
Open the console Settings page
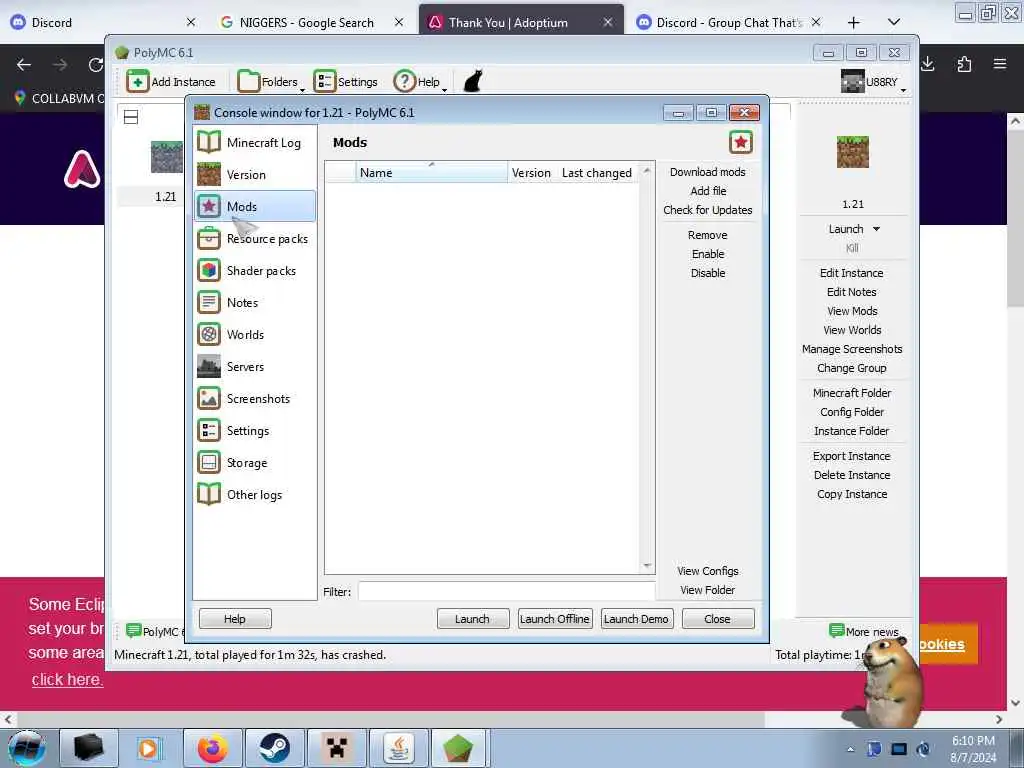click(255, 430)
